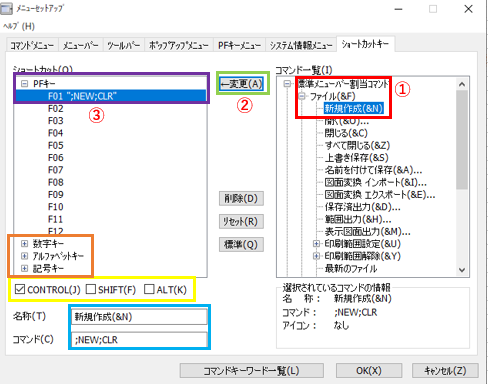Viewport: 488px width, 384px height.
Task: Switch to the コマンドメニュー tab
Action: tap(32, 45)
